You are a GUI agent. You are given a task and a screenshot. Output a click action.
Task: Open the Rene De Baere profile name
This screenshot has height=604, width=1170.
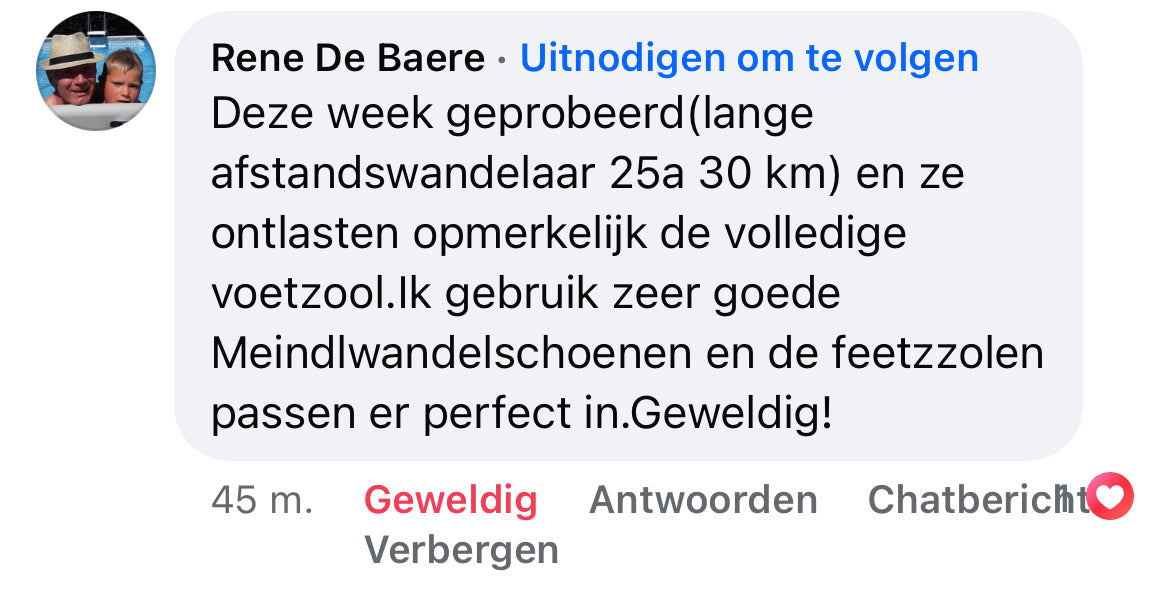tap(348, 58)
